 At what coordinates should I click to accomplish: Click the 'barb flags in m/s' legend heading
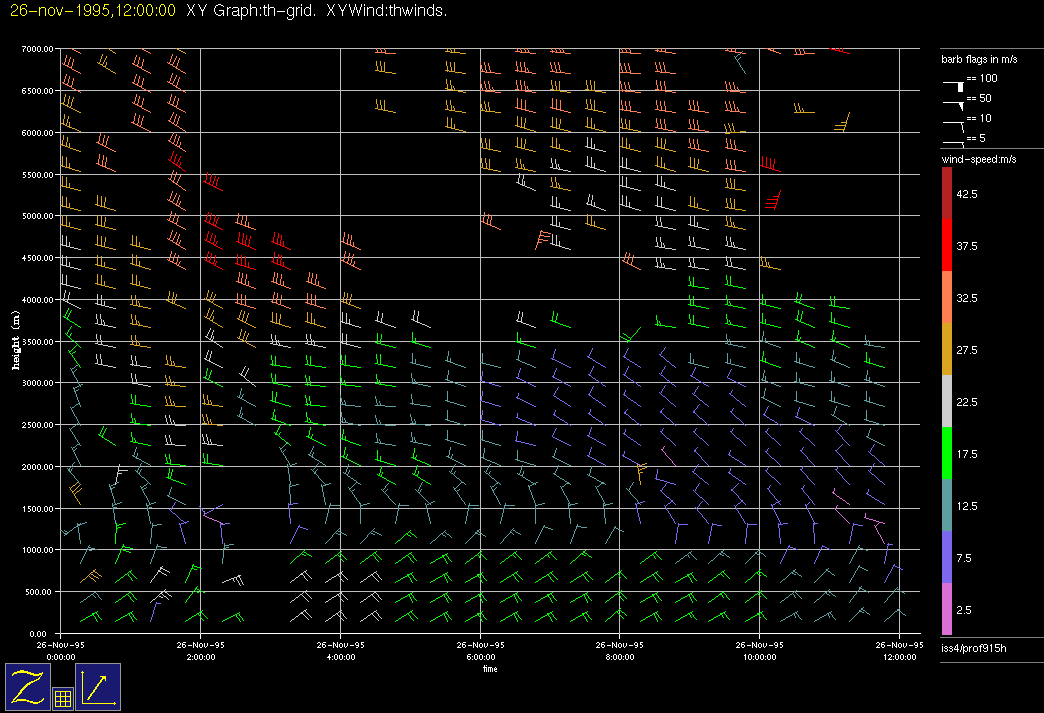click(980, 60)
